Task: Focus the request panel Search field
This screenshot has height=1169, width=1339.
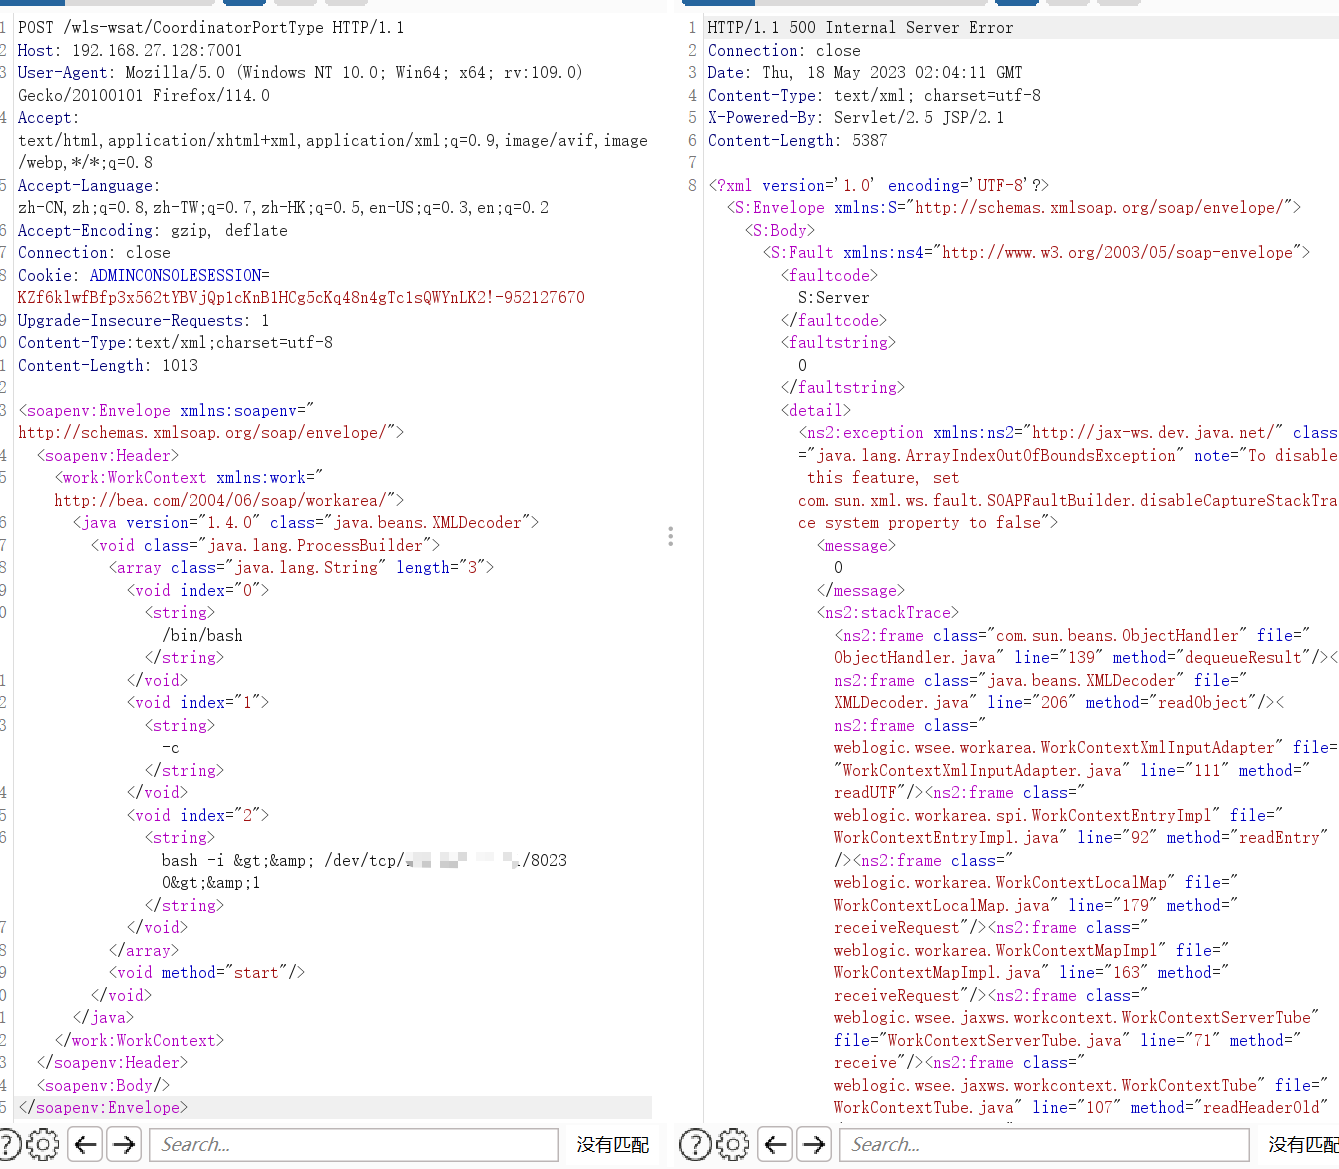Action: point(354,1145)
